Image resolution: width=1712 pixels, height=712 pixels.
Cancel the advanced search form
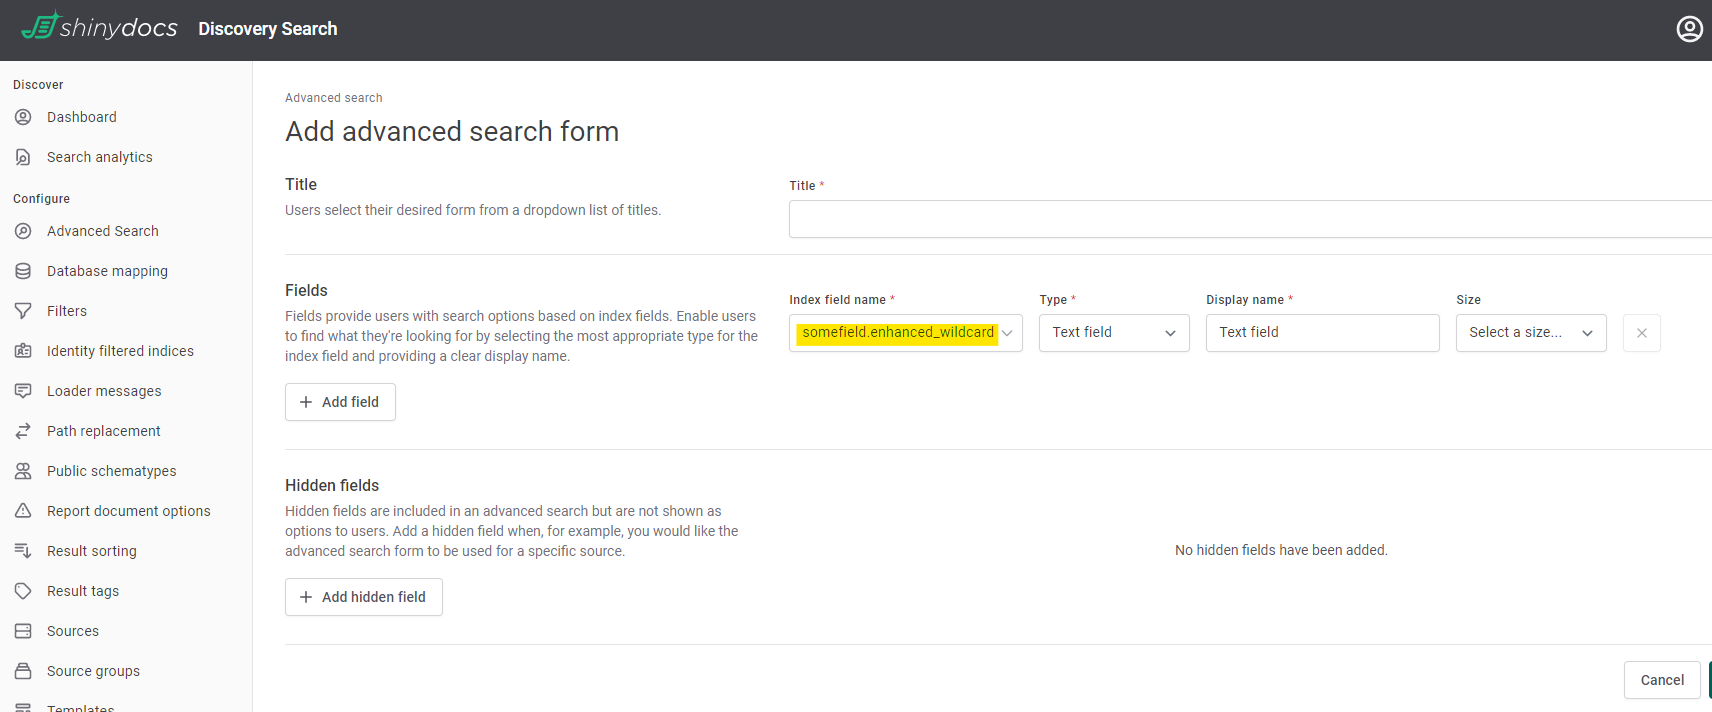point(1661,680)
